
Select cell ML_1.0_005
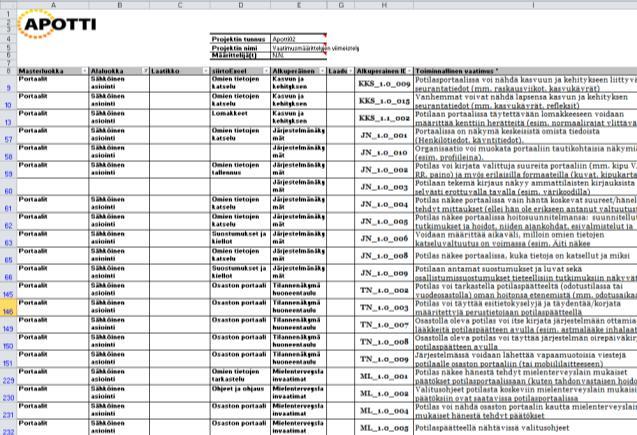pyautogui.click(x=384, y=428)
